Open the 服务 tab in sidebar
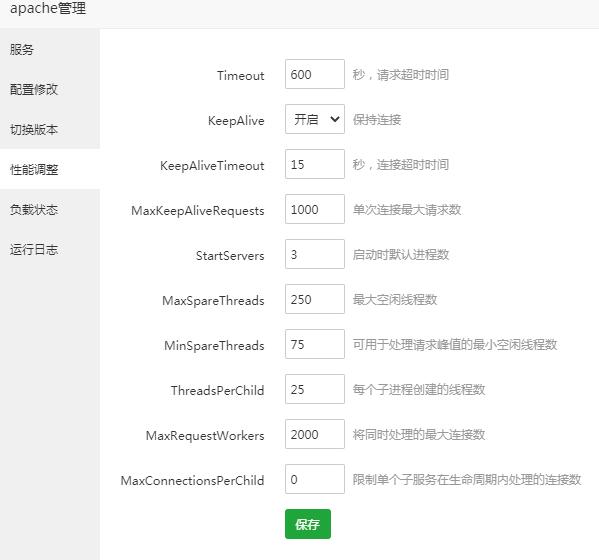This screenshot has height=560, width=599. point(50,49)
